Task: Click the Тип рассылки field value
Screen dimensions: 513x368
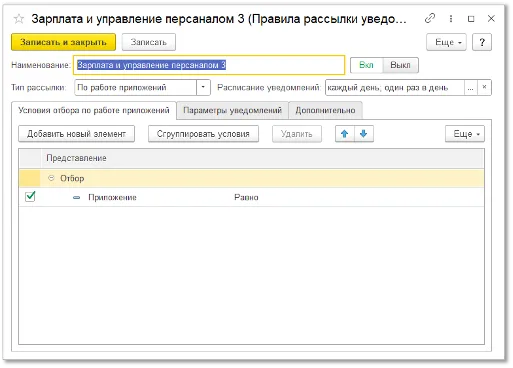Action: (x=136, y=88)
